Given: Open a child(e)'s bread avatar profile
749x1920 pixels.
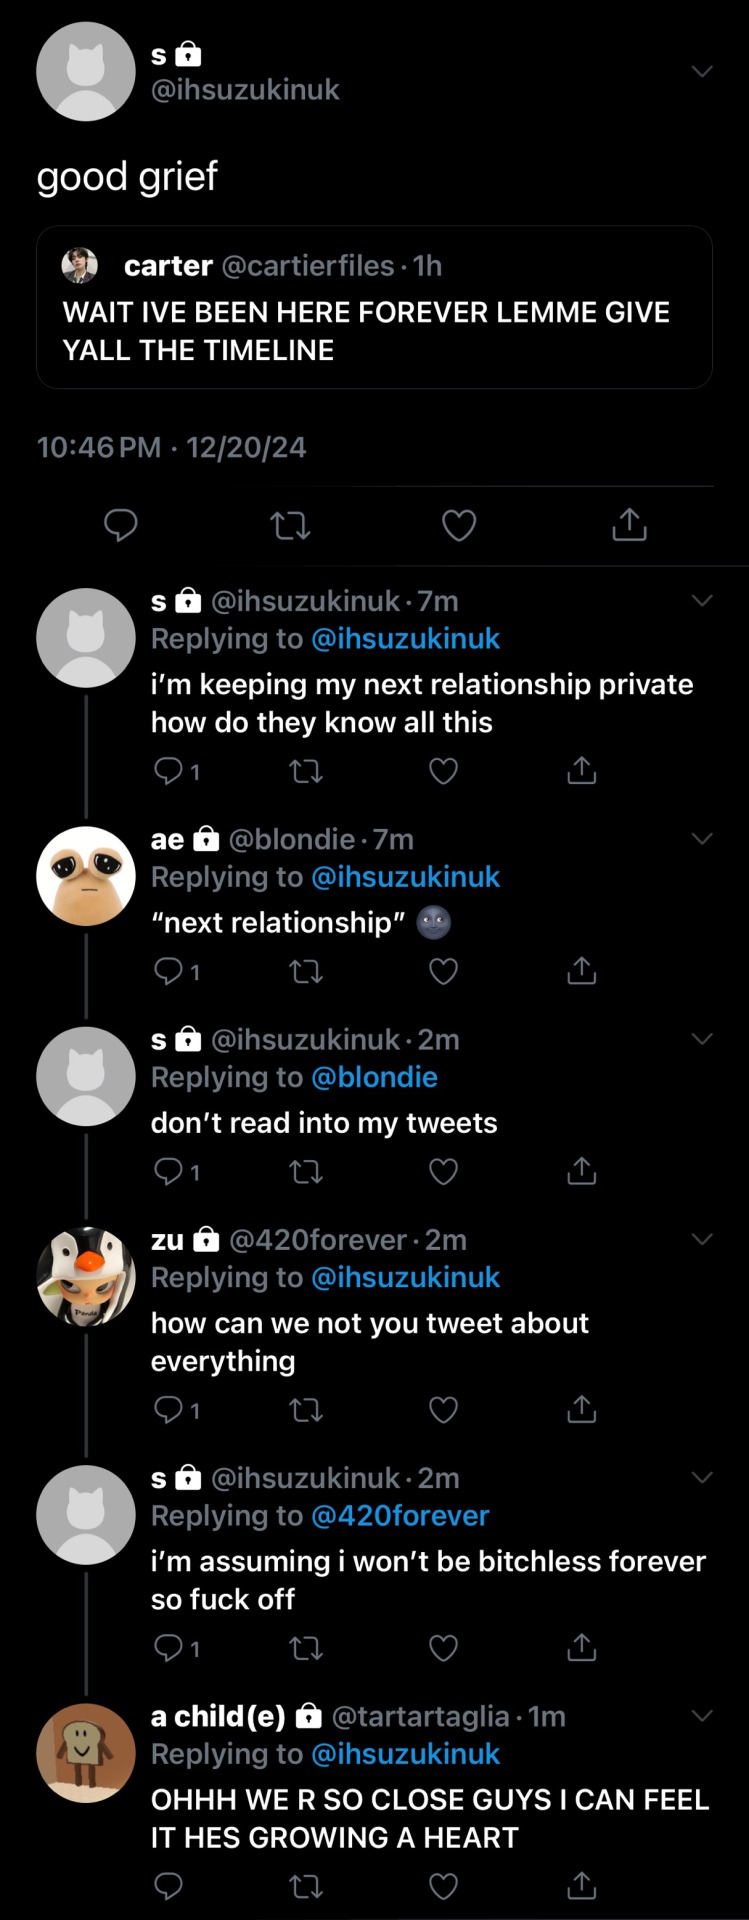Looking at the screenshot, I should [x=86, y=1753].
